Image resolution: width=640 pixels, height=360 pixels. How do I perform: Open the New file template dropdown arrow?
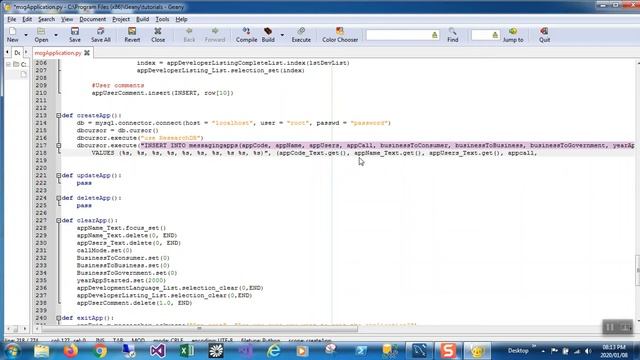26,35
